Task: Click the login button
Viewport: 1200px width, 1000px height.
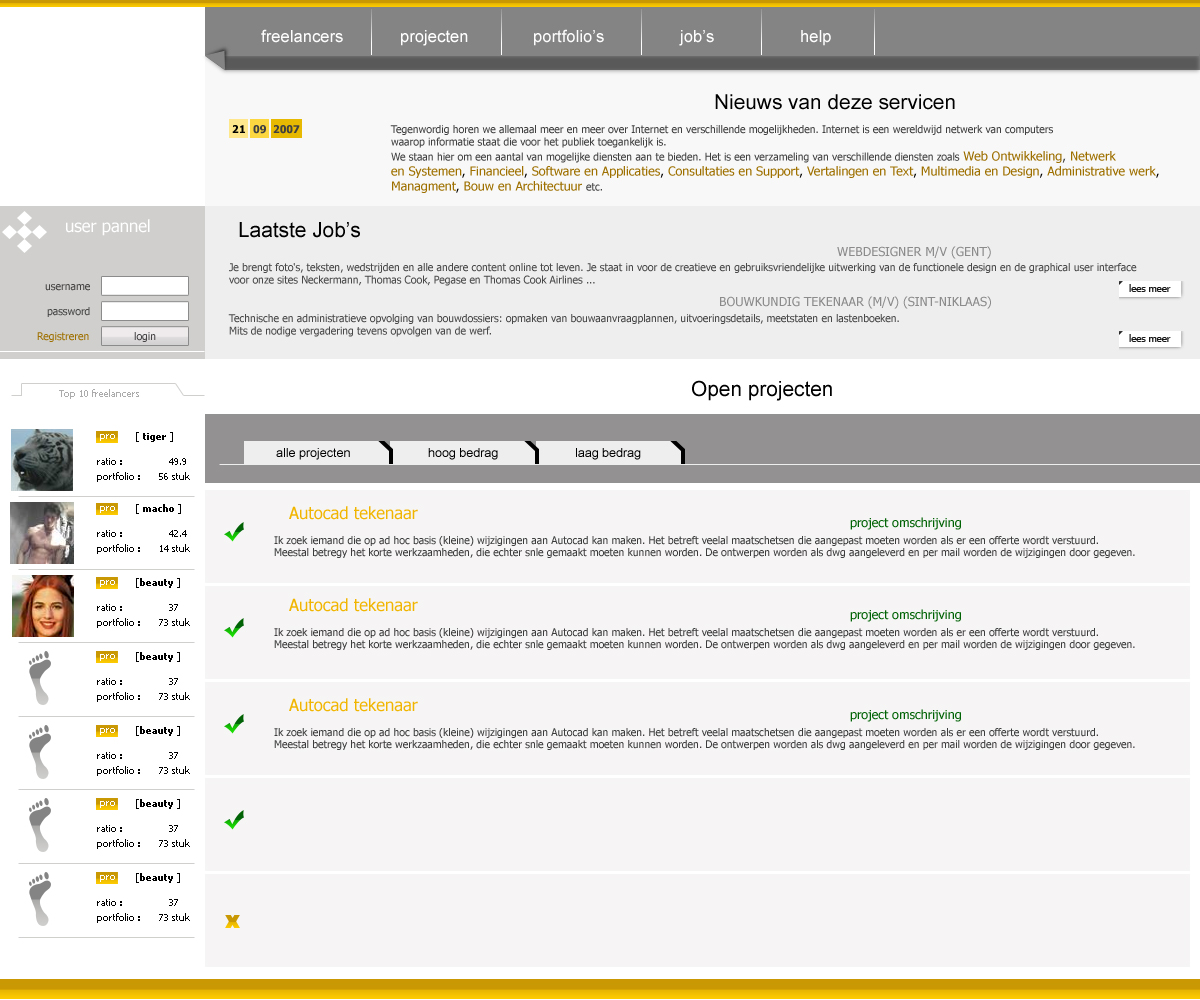Action: (145, 336)
